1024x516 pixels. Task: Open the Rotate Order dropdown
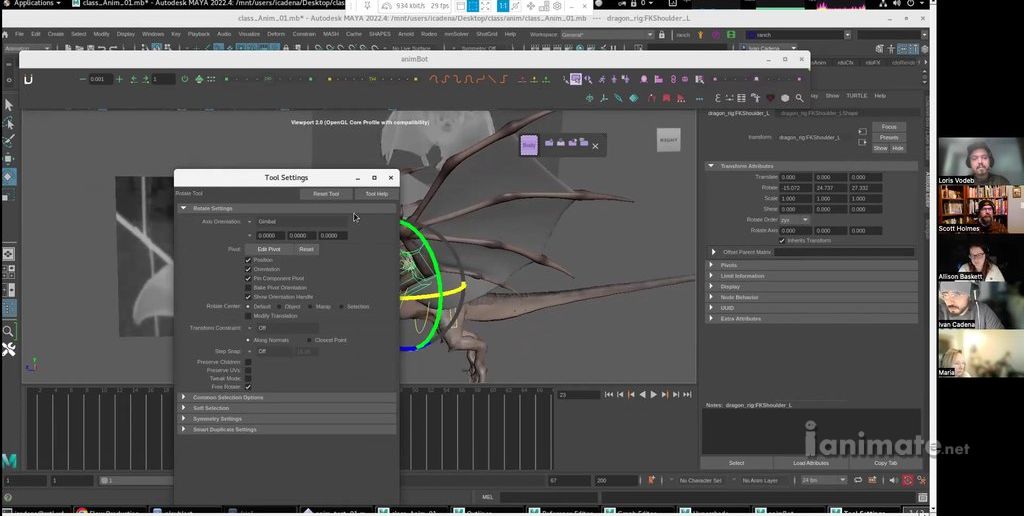(794, 220)
